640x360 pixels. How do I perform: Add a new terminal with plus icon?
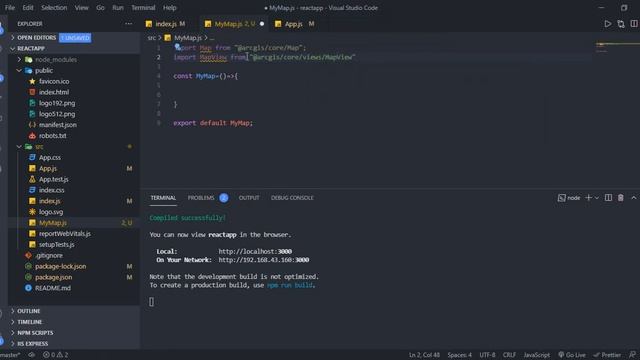point(588,198)
